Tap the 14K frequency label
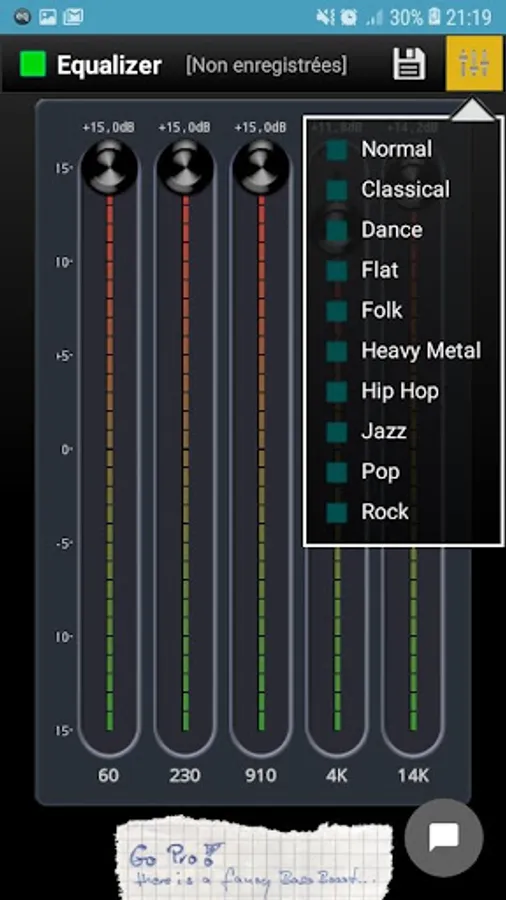The width and height of the screenshot is (506, 900). tap(413, 776)
